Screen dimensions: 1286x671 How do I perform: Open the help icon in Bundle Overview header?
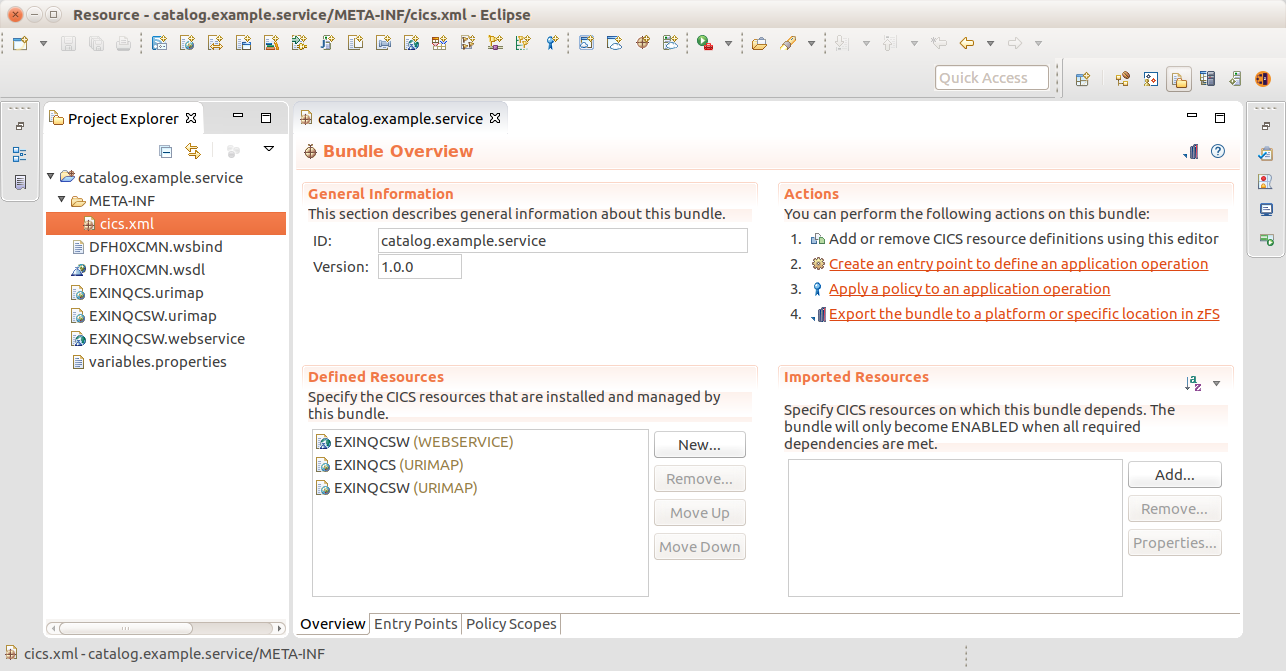[1218, 152]
